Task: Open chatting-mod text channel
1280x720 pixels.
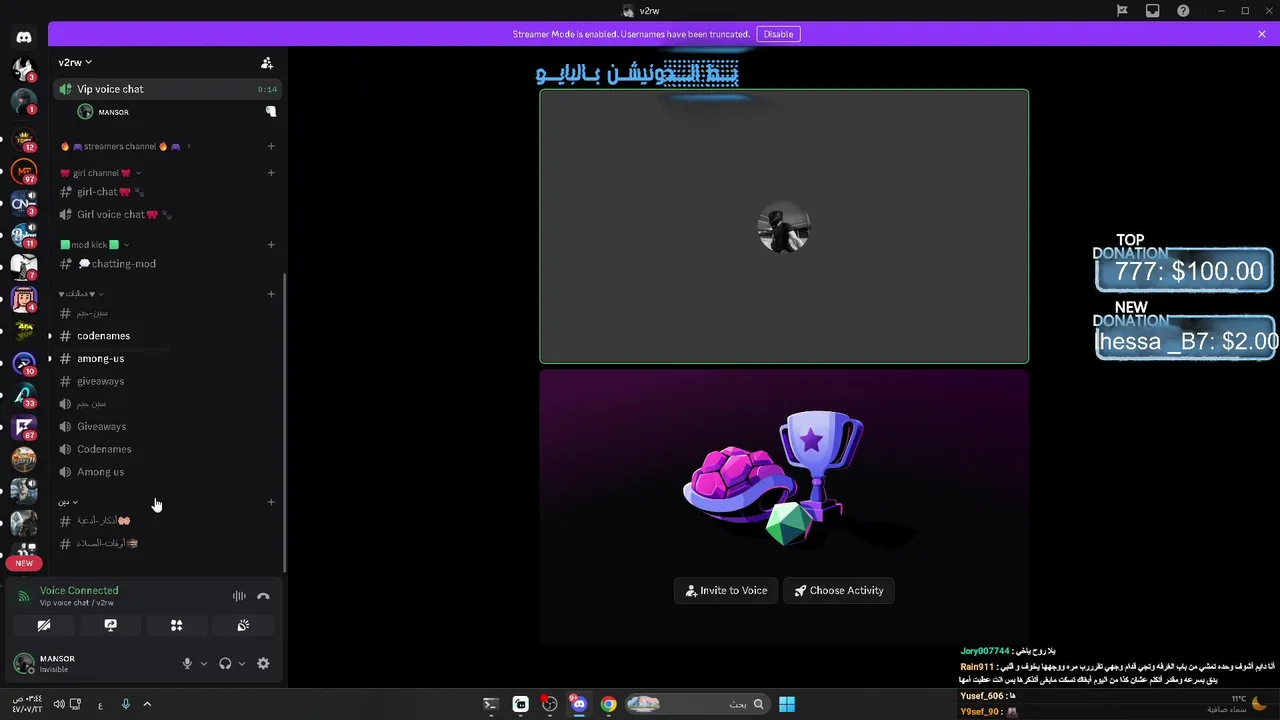Action: click(167, 264)
